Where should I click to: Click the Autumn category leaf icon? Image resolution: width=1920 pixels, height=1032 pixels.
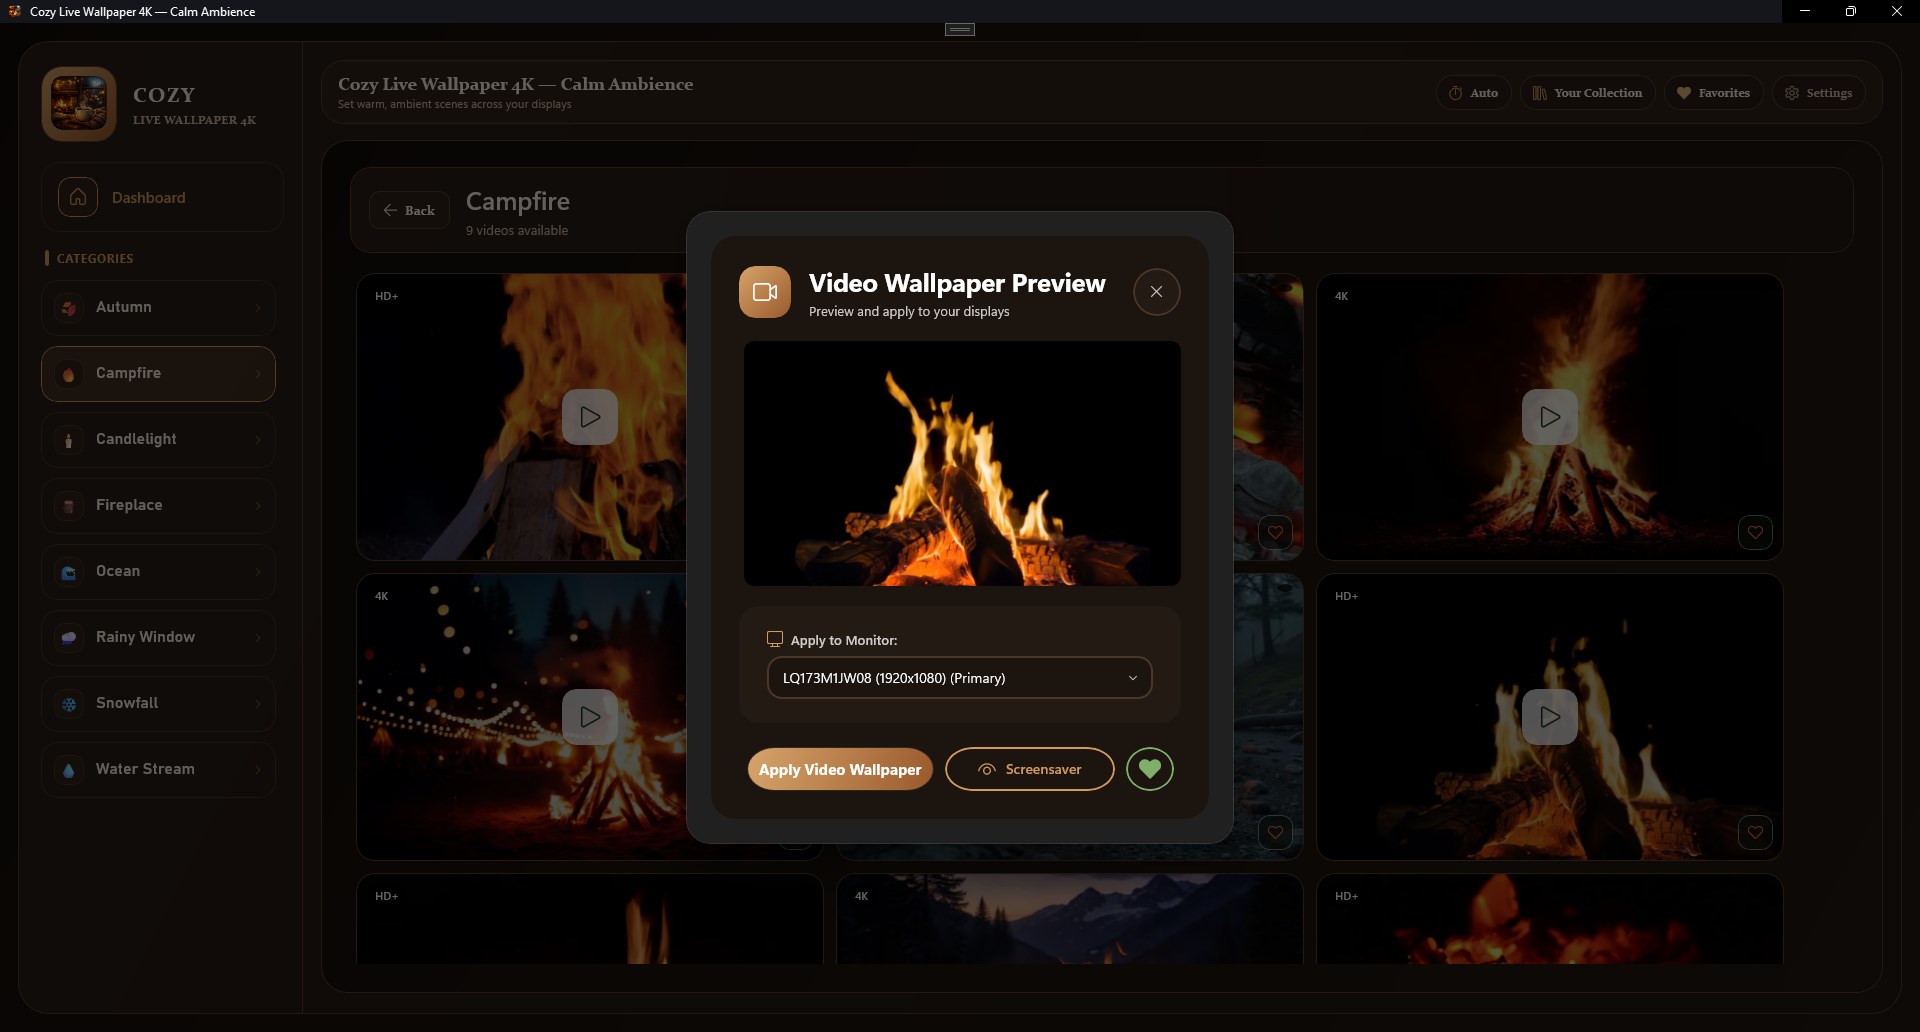coord(69,308)
